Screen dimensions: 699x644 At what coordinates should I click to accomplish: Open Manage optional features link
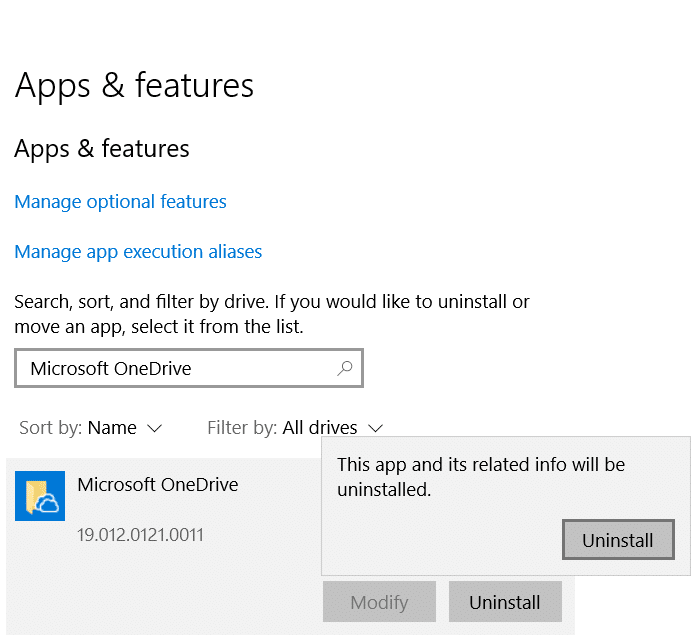coord(120,202)
